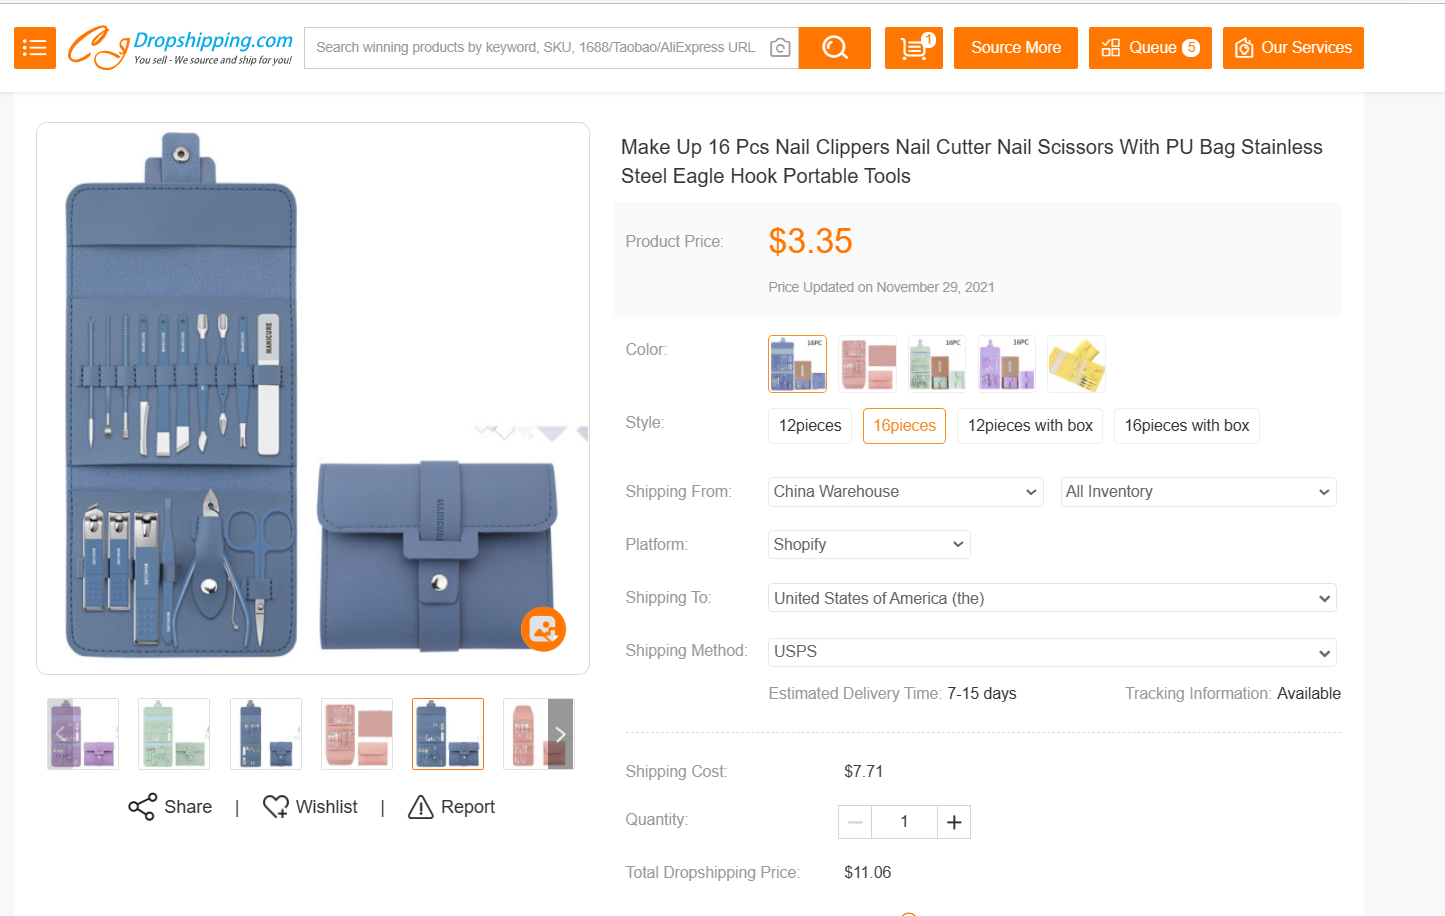Click the camera image search icon

(780, 48)
